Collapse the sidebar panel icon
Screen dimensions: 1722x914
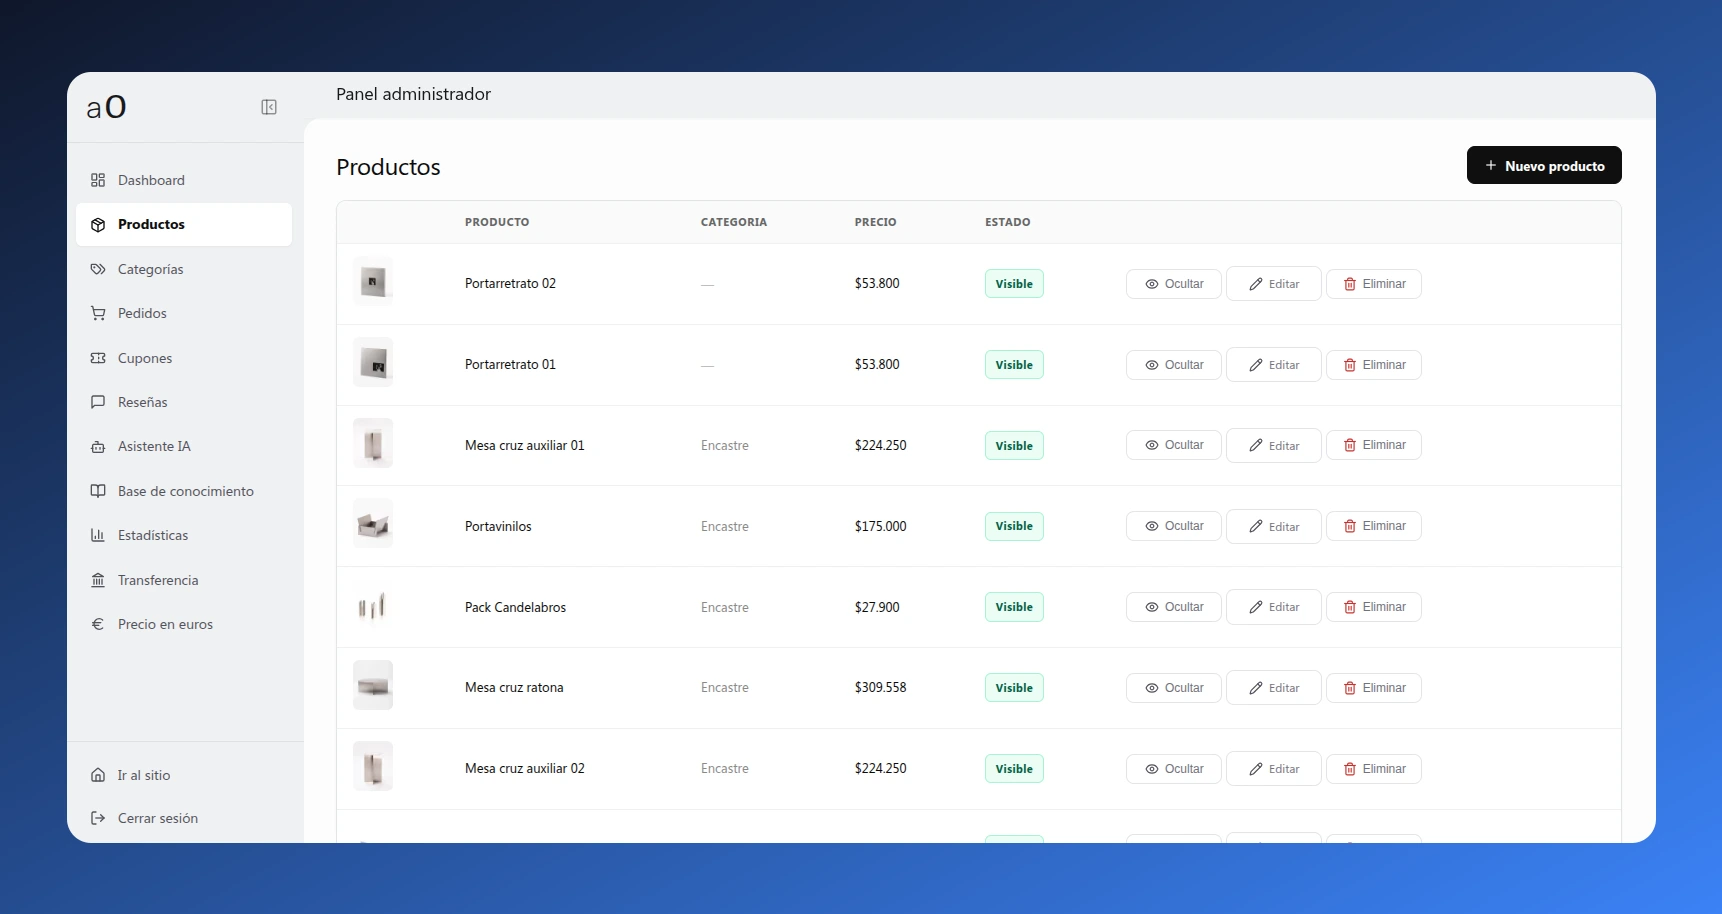coord(269,107)
